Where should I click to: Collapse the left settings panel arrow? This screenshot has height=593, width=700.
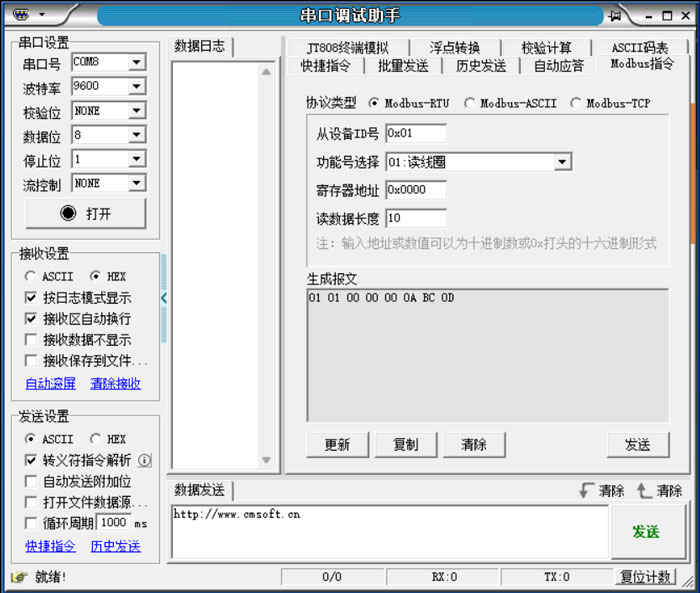tap(164, 297)
